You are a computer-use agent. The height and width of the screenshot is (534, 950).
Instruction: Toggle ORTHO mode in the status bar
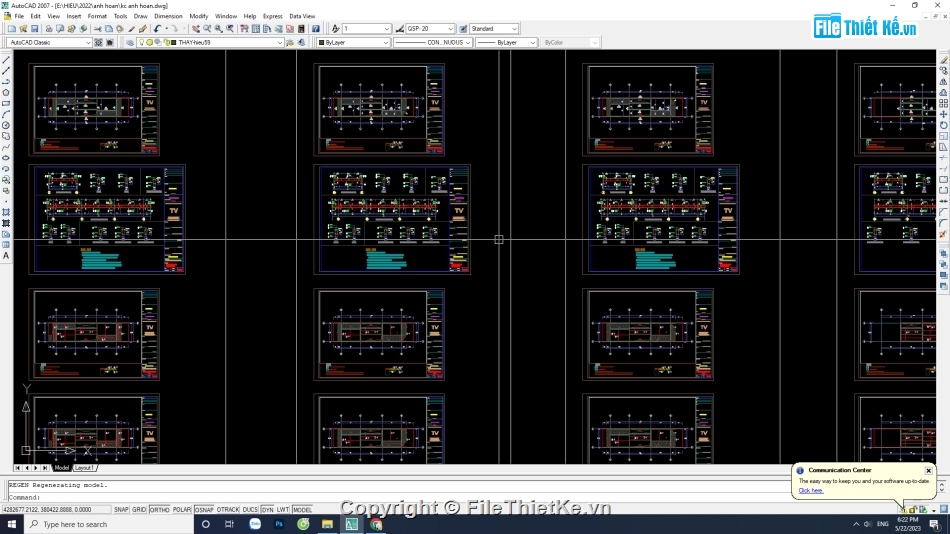pyautogui.click(x=159, y=510)
